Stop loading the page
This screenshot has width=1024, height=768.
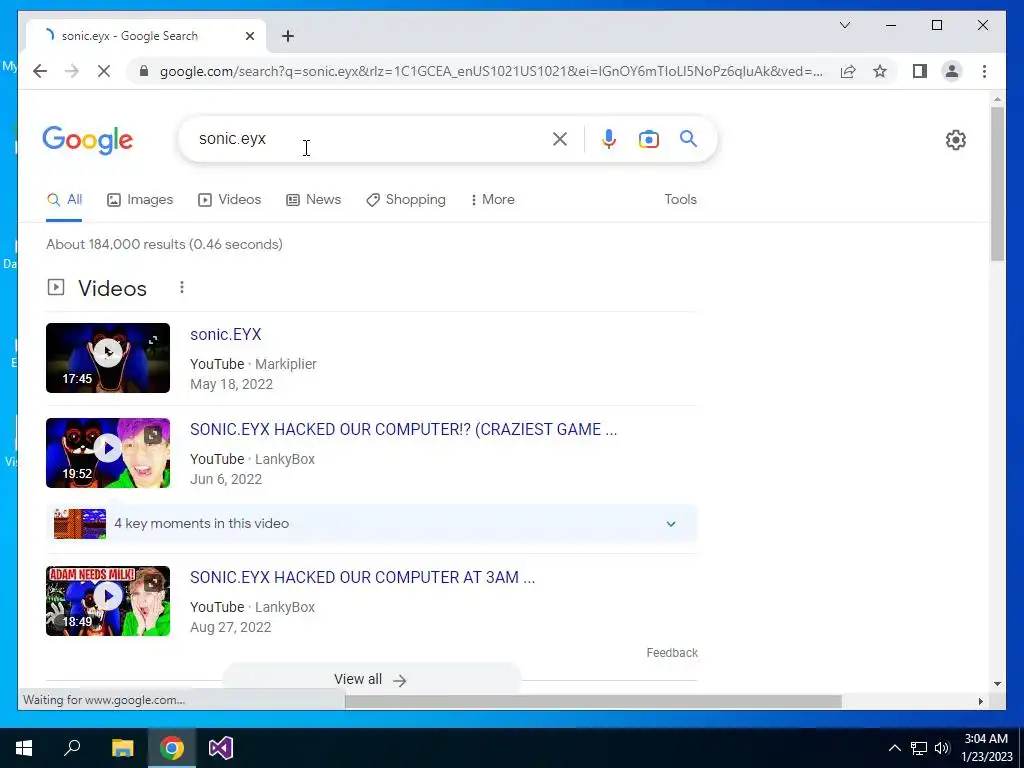(x=104, y=71)
